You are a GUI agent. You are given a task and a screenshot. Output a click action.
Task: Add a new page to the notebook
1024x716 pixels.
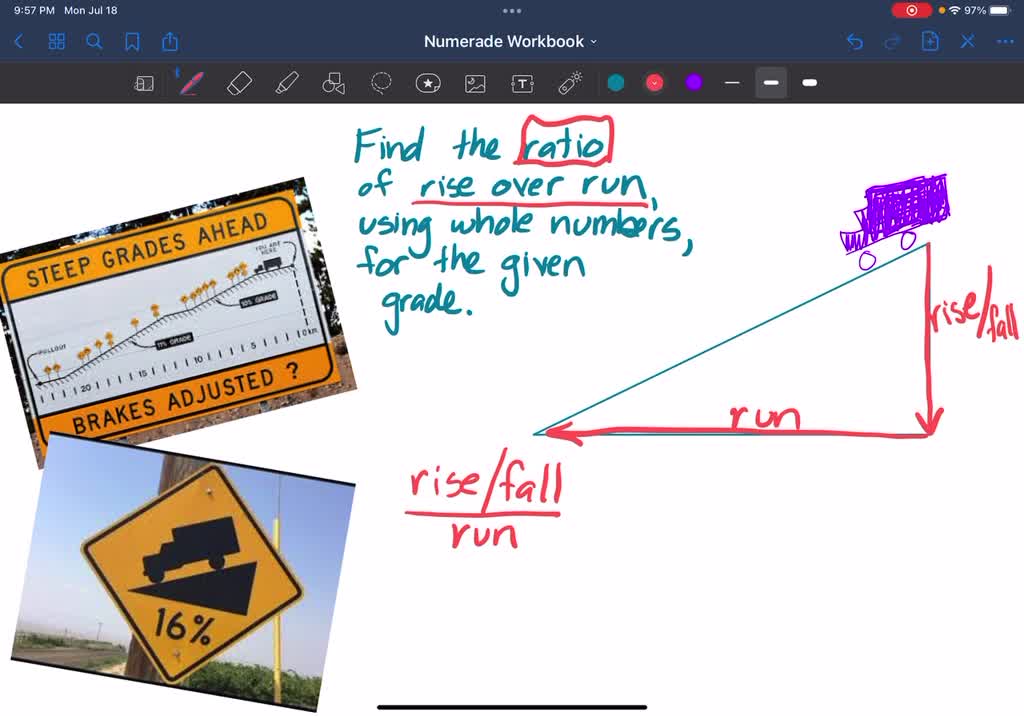point(930,41)
